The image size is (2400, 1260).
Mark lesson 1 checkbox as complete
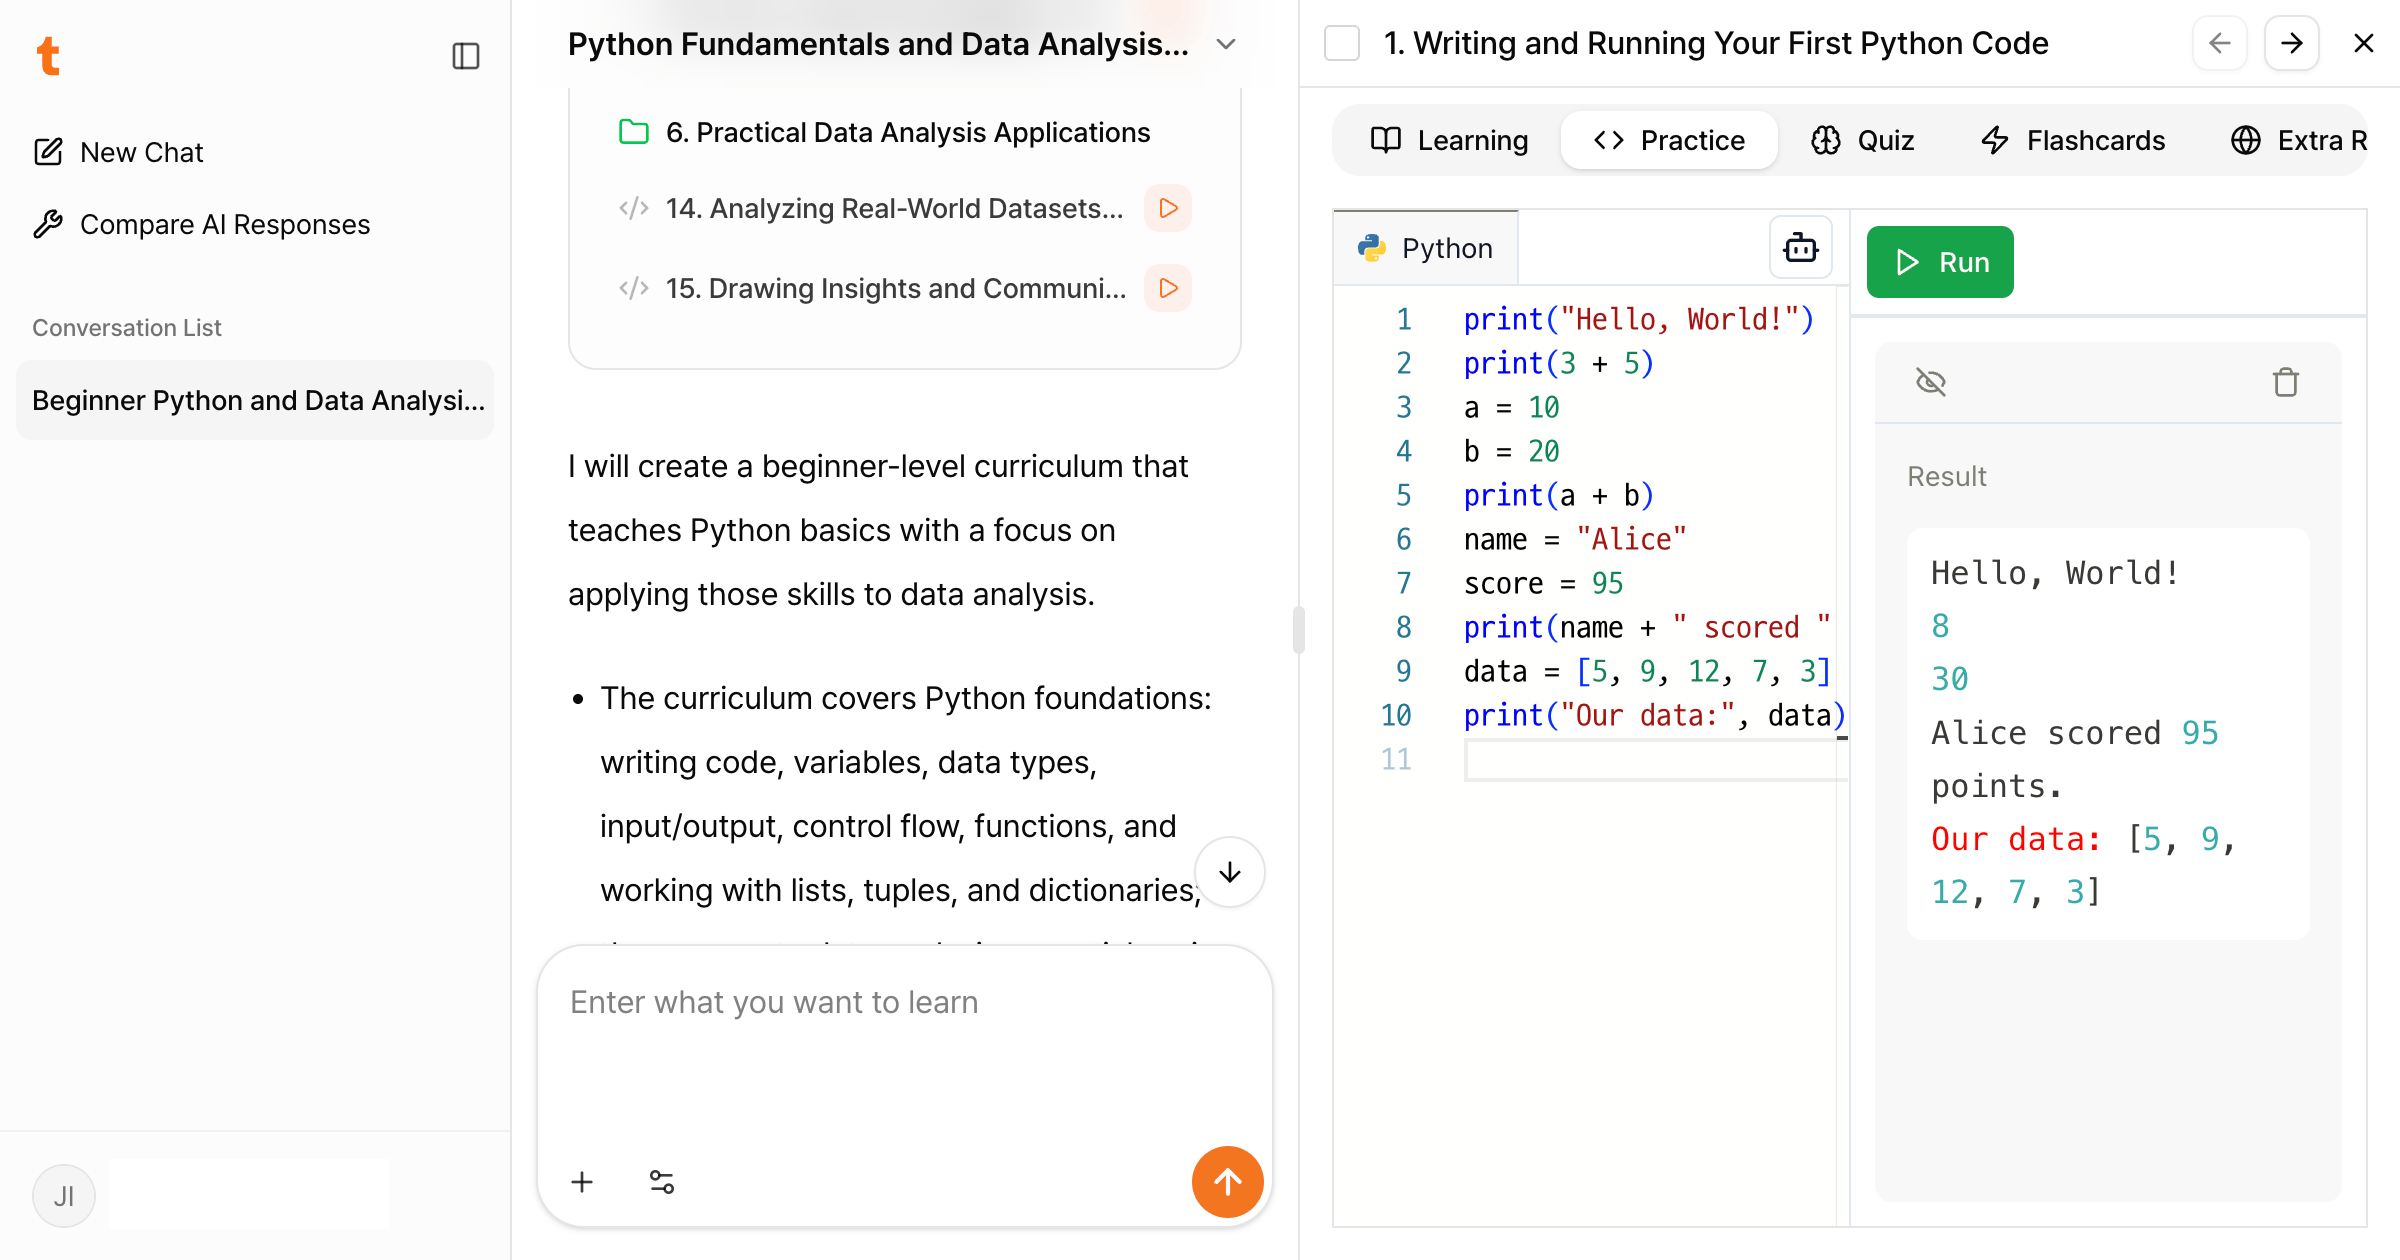(x=1342, y=43)
